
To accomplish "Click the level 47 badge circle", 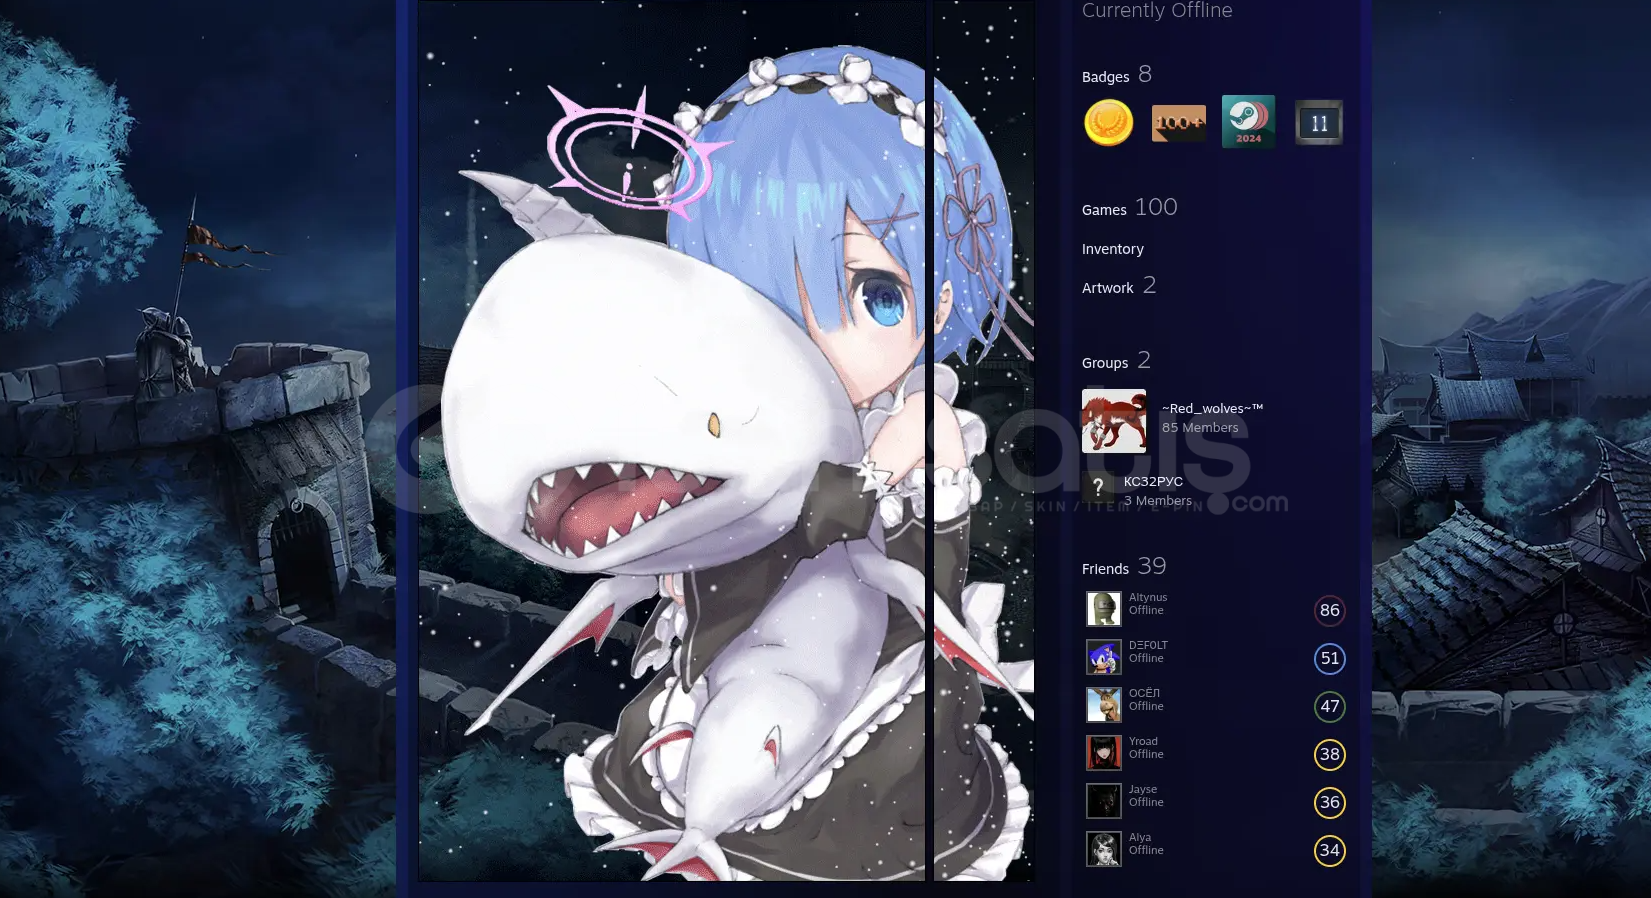I will 1330,706.
